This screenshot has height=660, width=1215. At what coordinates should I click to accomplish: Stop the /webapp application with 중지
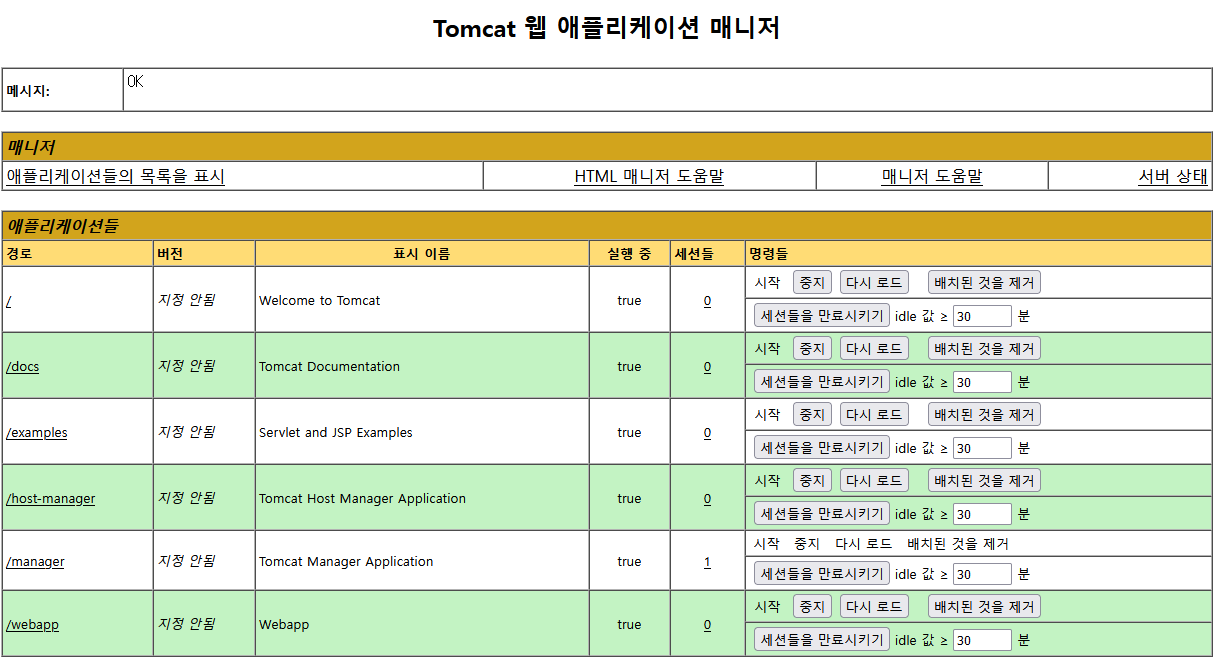[x=811, y=607]
